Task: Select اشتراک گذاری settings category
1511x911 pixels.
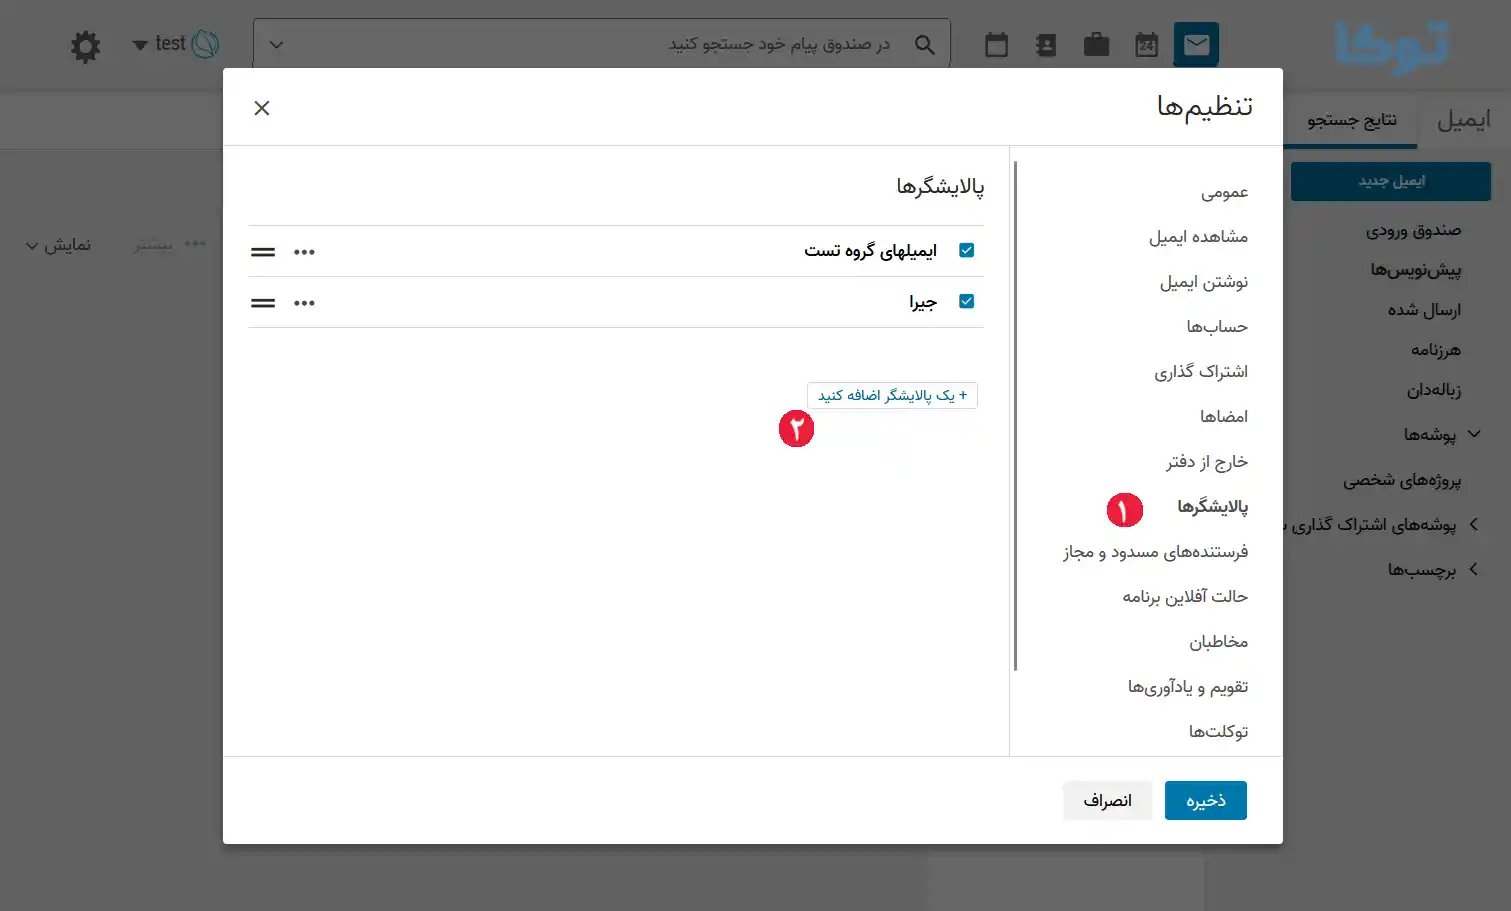Action: (x=1201, y=372)
